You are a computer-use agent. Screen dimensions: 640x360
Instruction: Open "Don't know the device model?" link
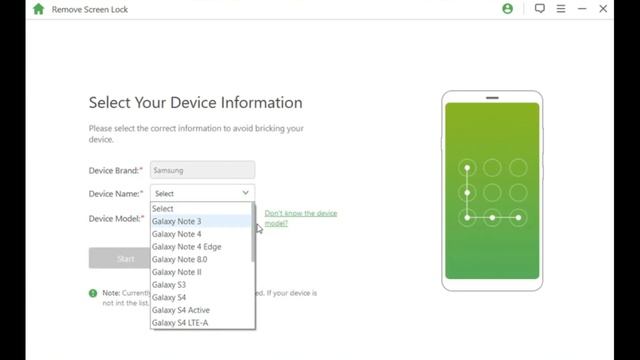[x=301, y=218]
